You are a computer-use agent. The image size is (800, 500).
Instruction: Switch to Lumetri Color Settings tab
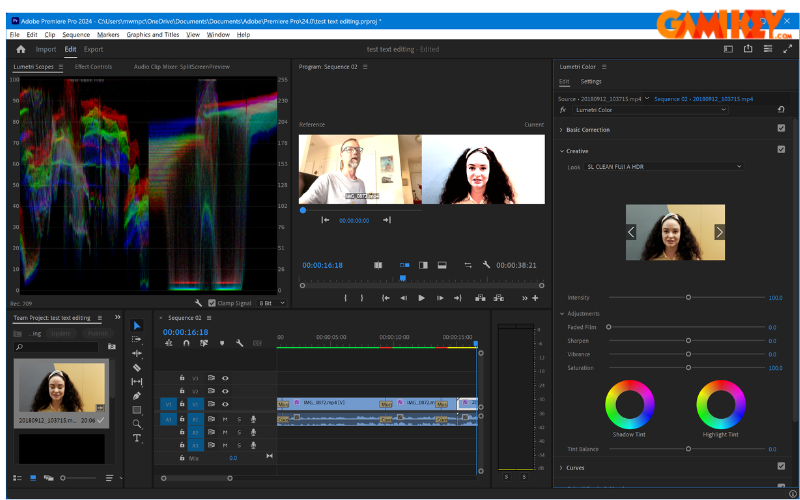[591, 82]
